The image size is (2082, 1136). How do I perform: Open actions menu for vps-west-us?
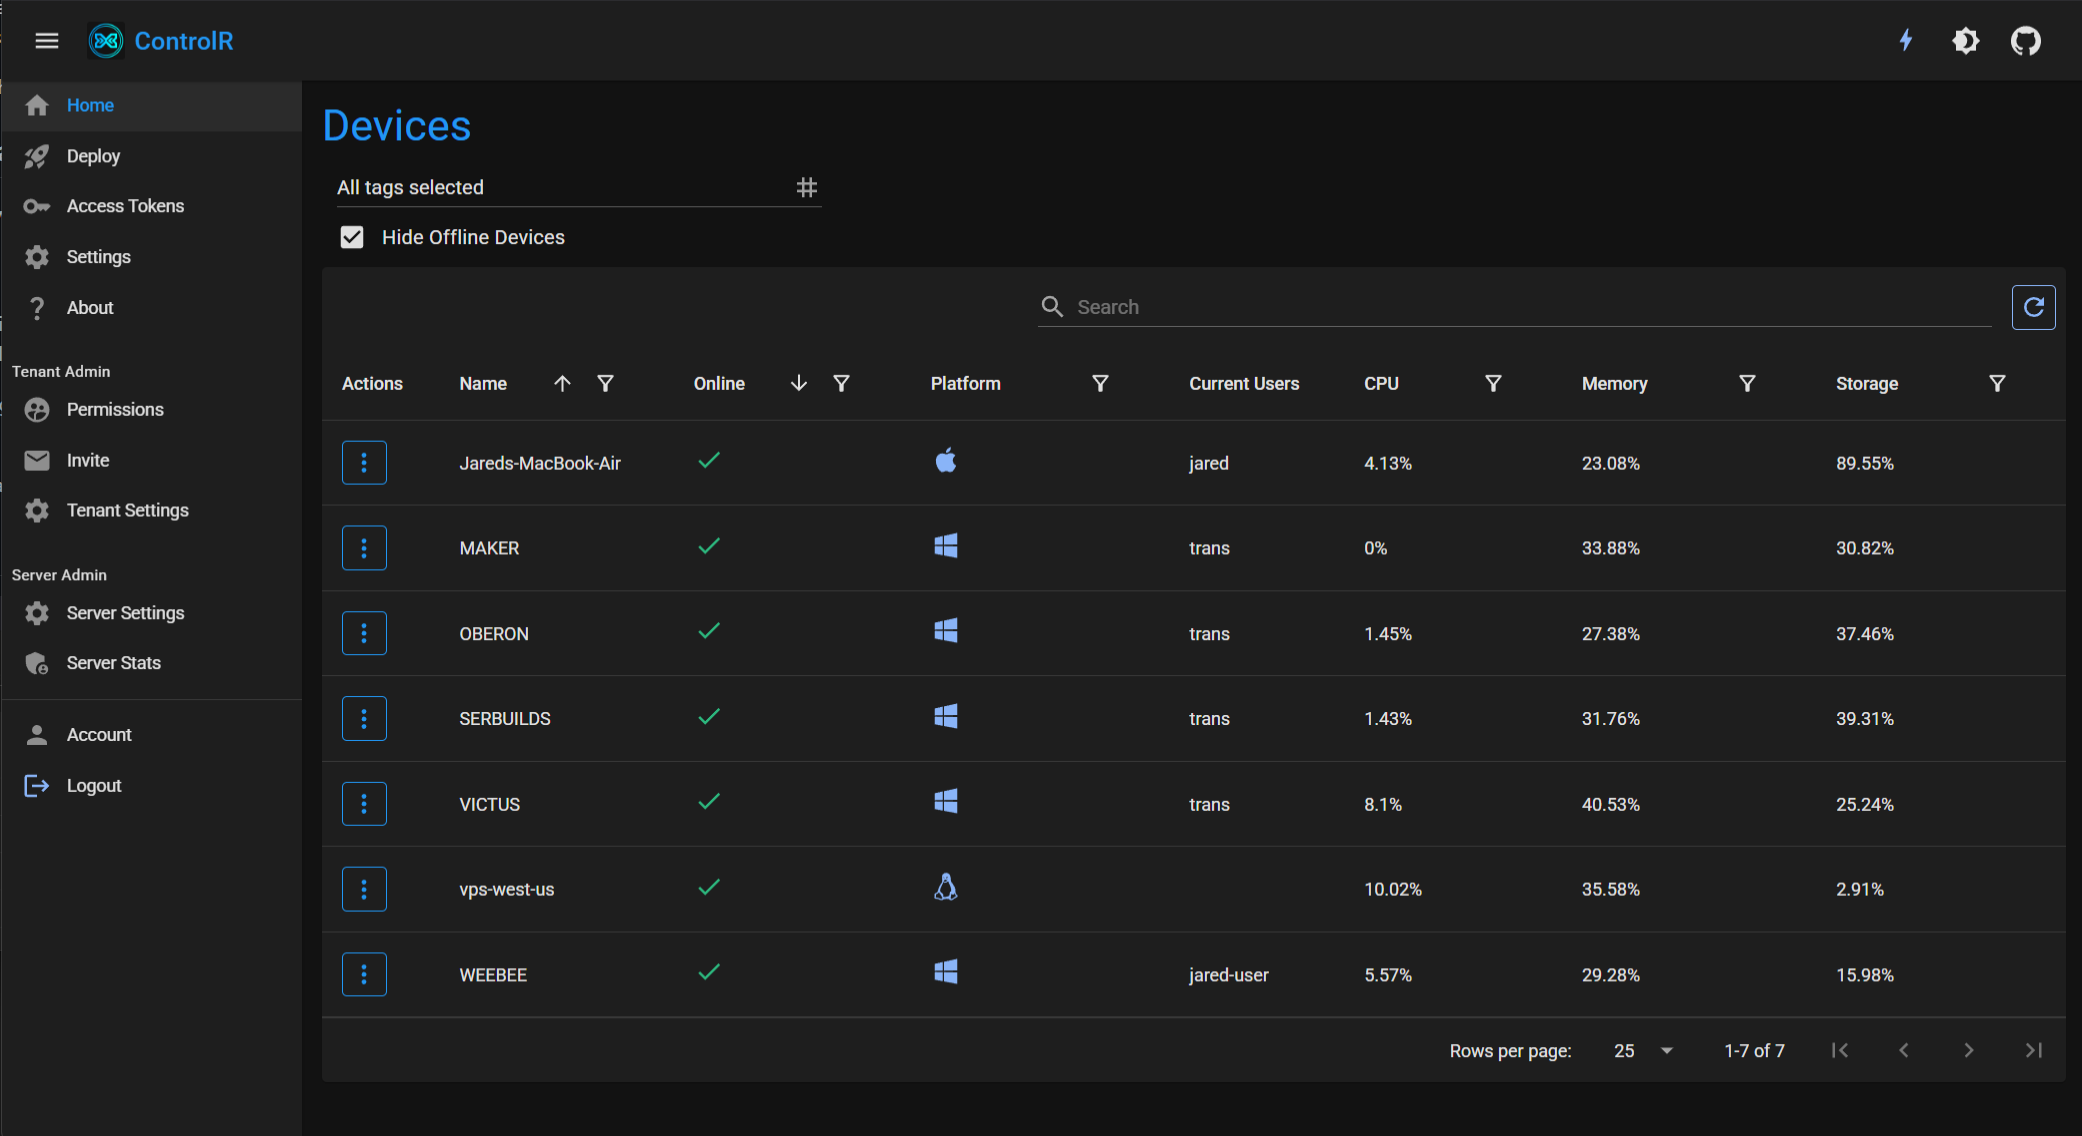[364, 889]
